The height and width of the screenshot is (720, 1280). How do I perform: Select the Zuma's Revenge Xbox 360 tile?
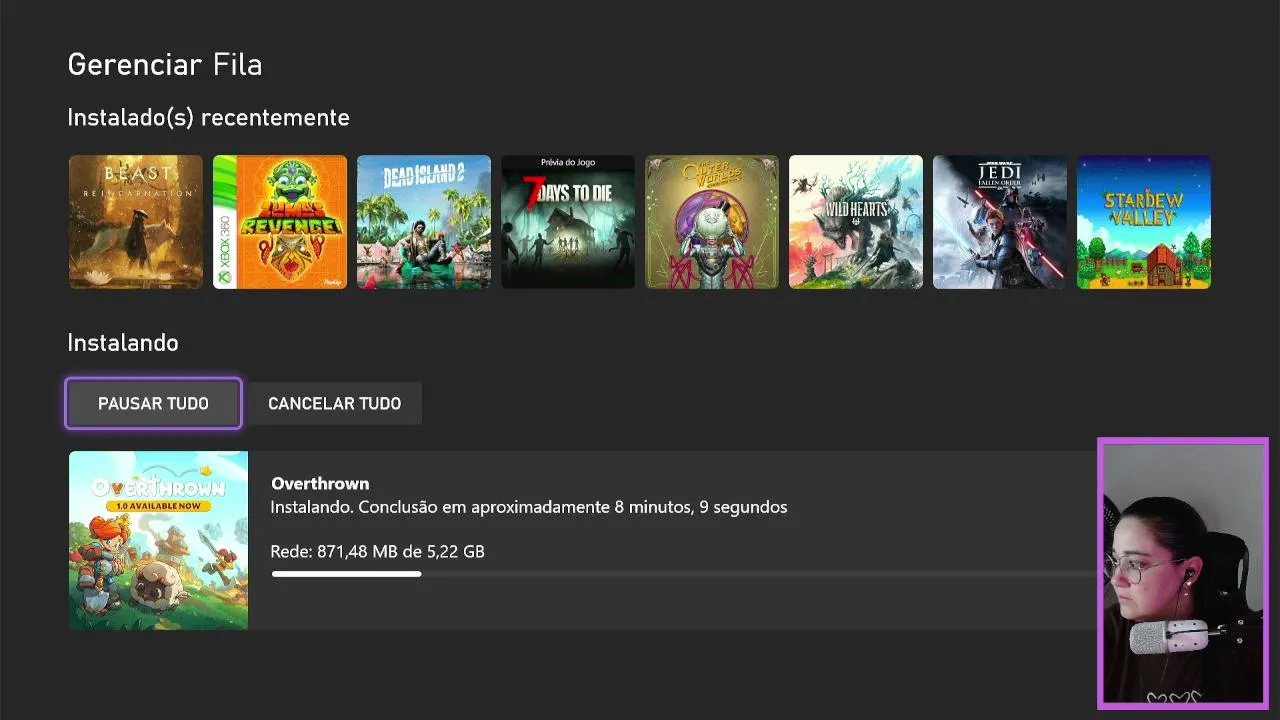280,222
